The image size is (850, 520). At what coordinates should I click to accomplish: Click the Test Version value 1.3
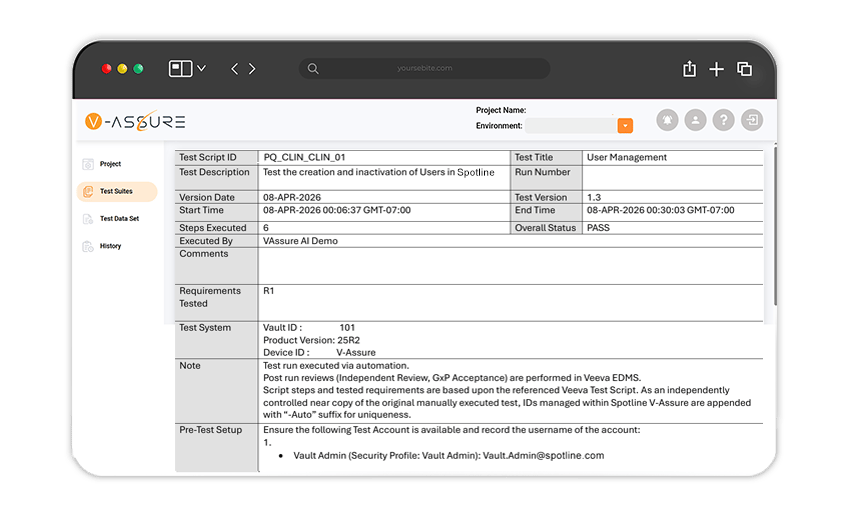pyautogui.click(x=594, y=197)
